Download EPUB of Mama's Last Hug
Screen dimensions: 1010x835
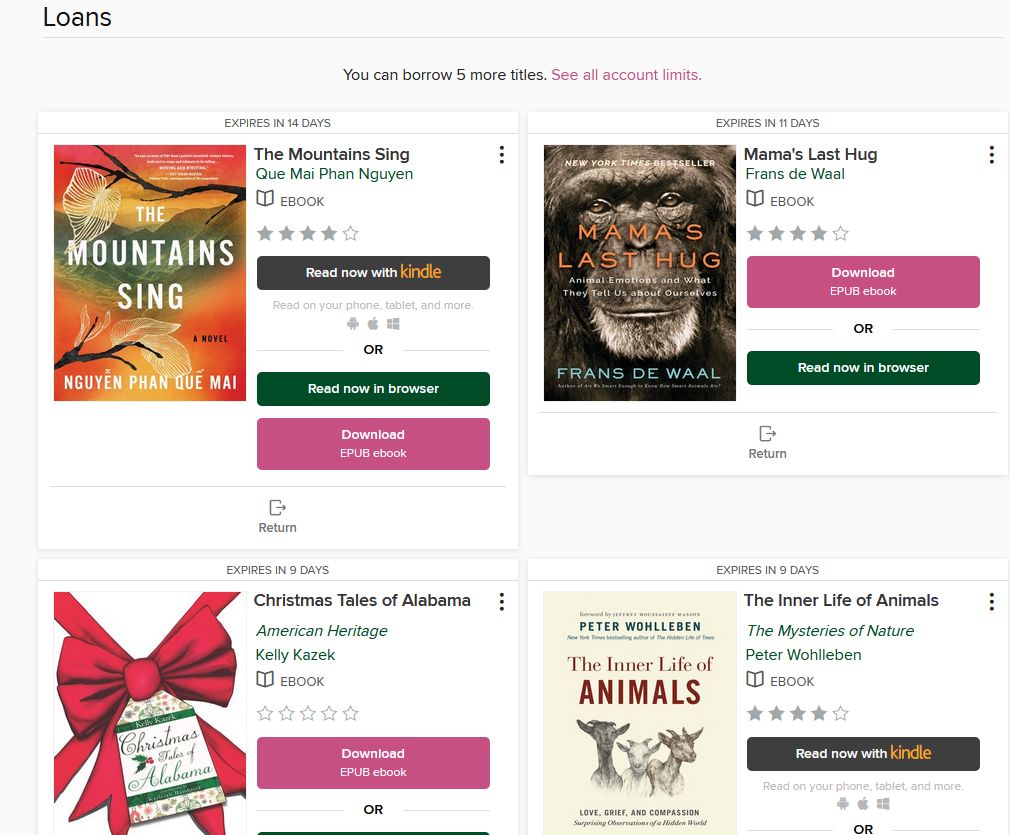[x=863, y=281]
